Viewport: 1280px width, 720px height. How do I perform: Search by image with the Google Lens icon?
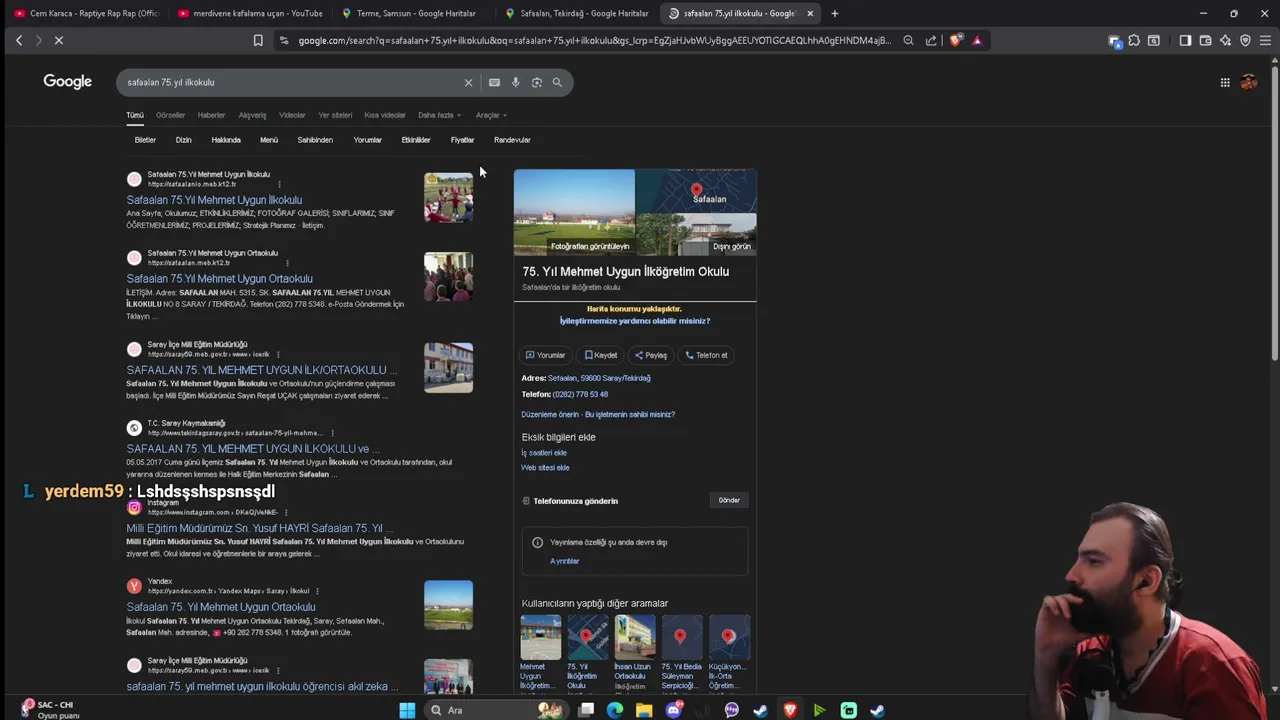537,82
